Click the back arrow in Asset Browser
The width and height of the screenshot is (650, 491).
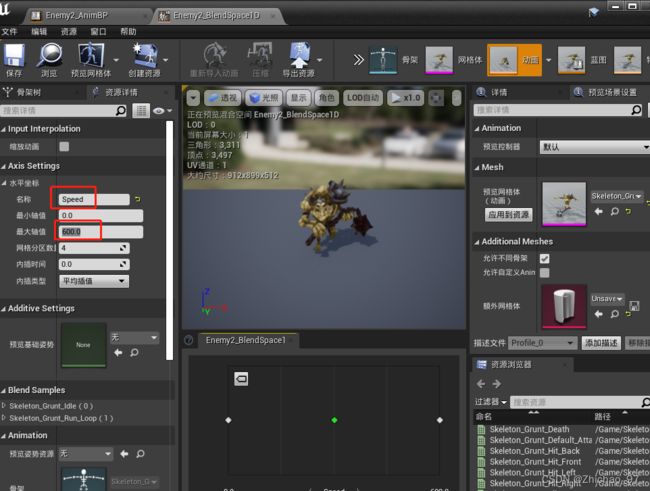tap(481, 384)
